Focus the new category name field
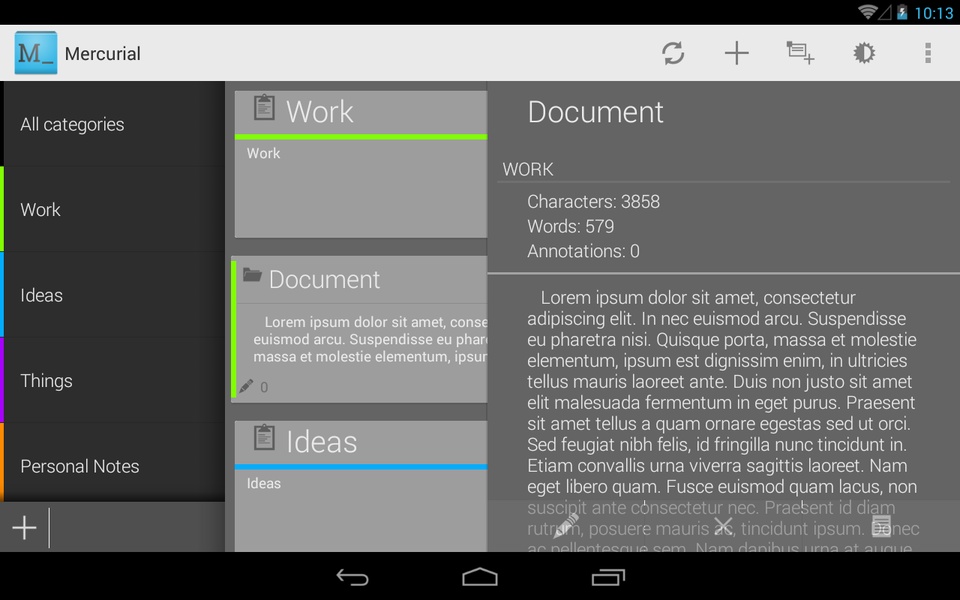 (x=137, y=527)
